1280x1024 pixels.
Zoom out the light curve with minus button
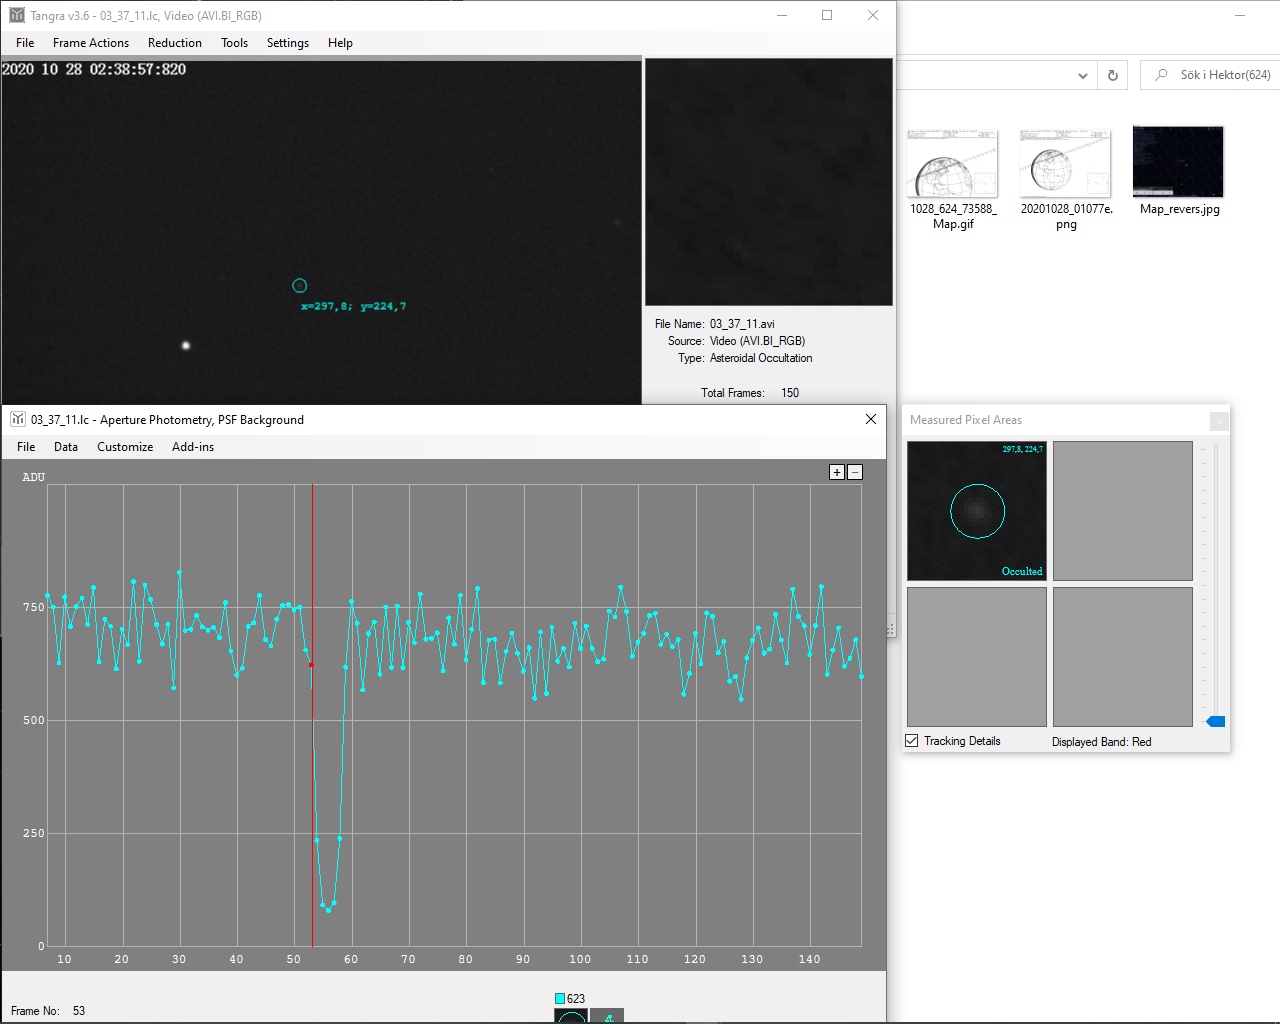pos(855,472)
